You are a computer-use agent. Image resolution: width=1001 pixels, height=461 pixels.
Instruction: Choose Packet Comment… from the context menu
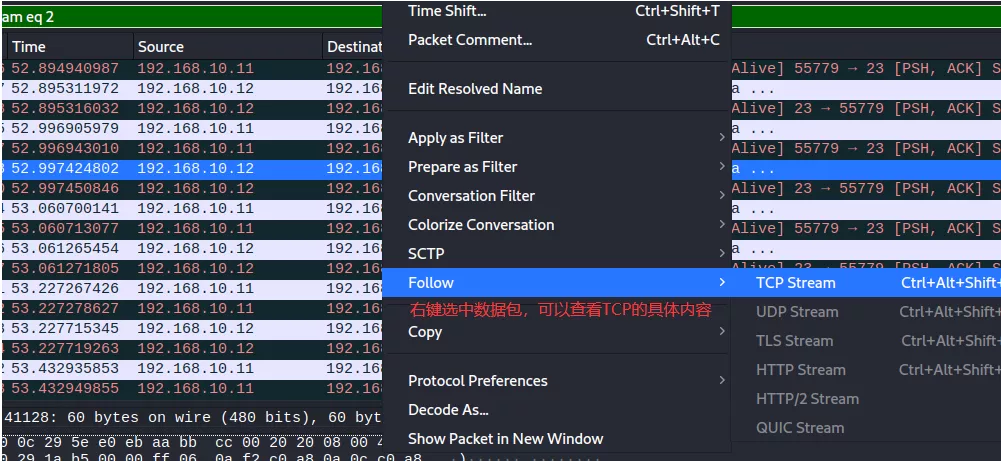pyautogui.click(x=470, y=40)
